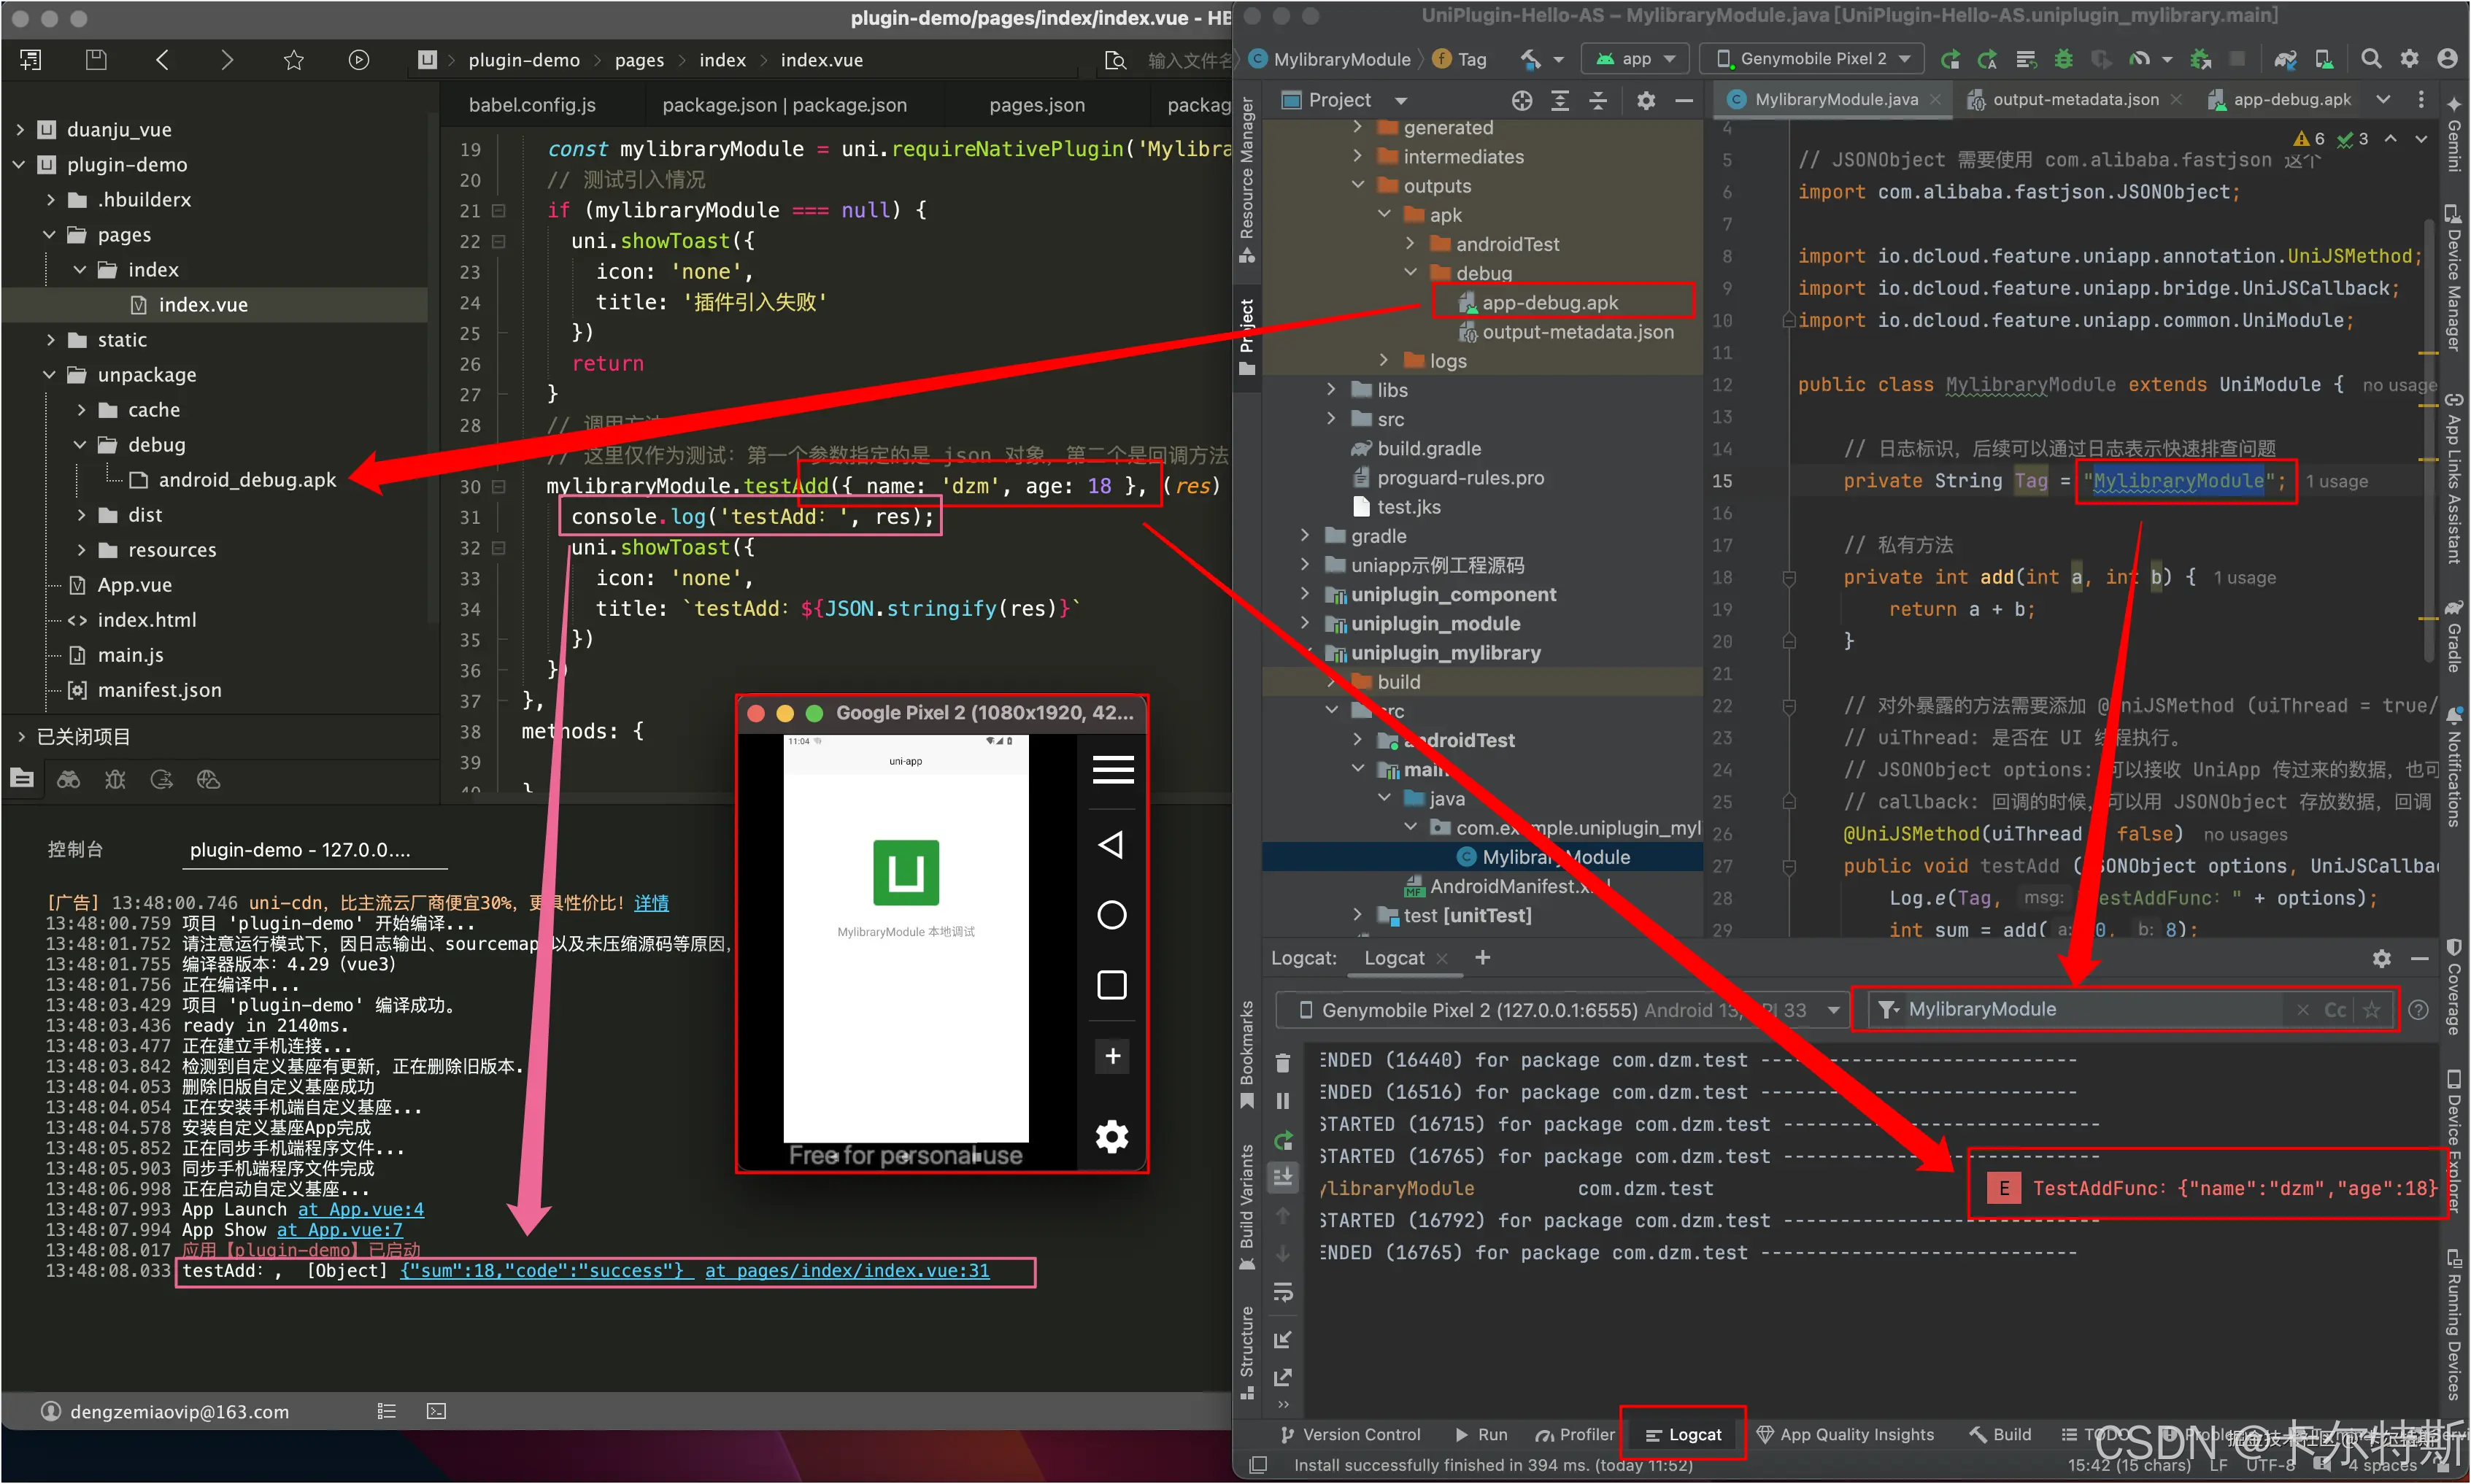This screenshot has width=2471, height=1484.
Task: Click Android Studio editor vertical scrollbar
Action: pyautogui.click(x=2428, y=440)
